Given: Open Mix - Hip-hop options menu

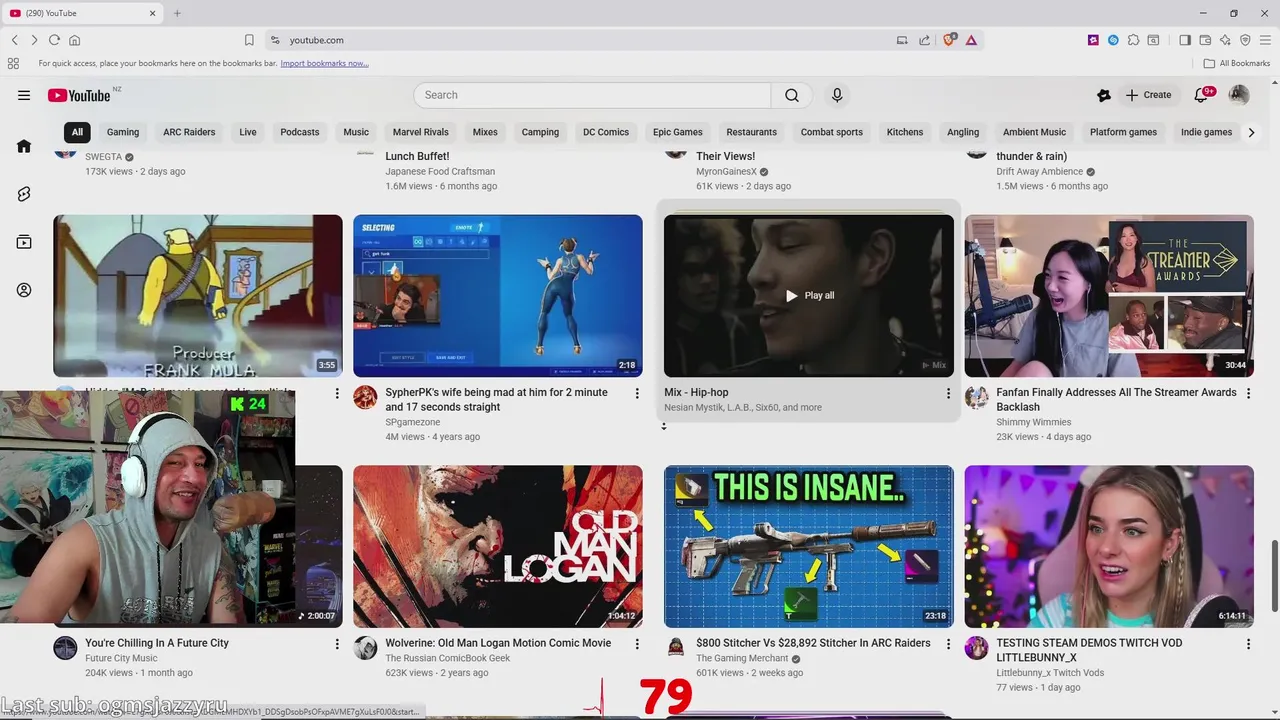Looking at the screenshot, I should (x=948, y=394).
